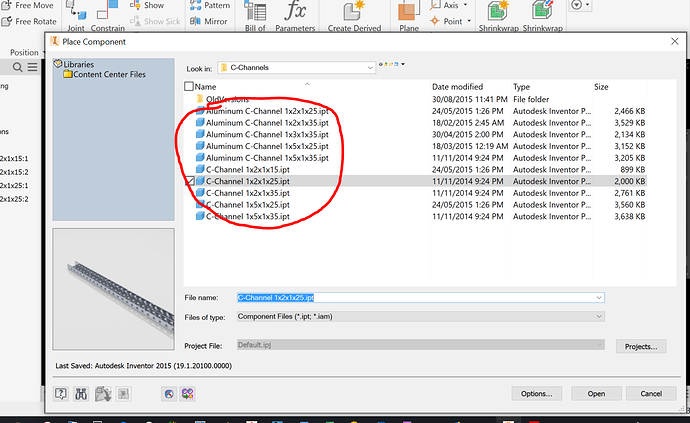Viewport: 690px width, 423px height.
Task: Click the Mirror tool in the ribbon
Action: pyautogui.click(x=208, y=21)
